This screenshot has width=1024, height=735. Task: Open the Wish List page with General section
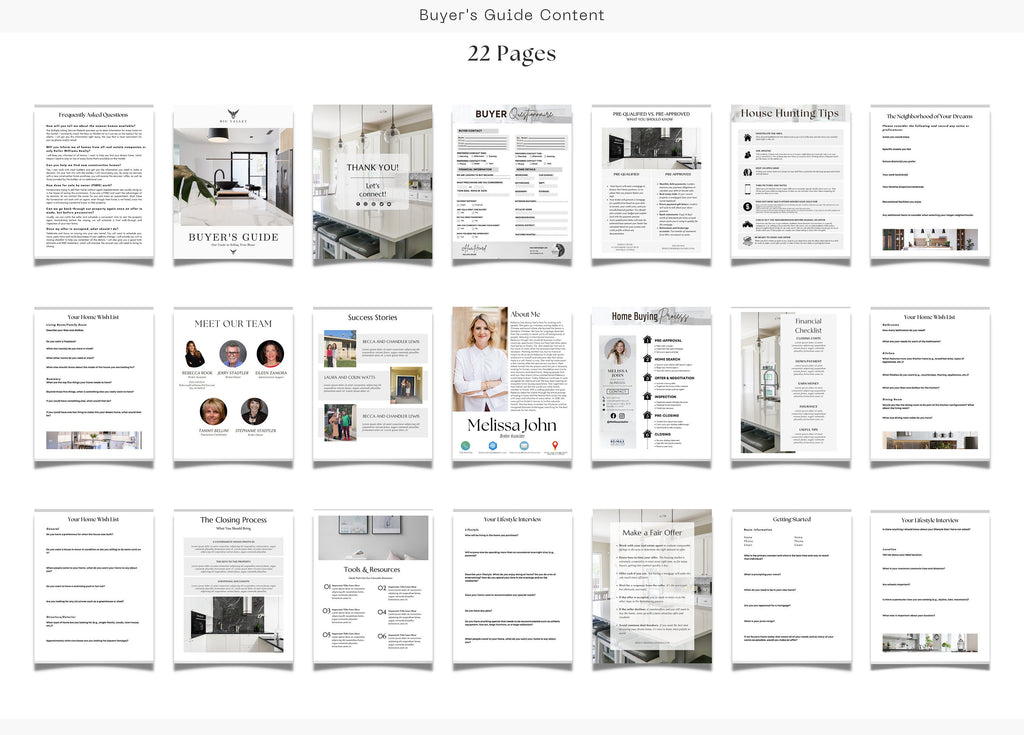point(94,587)
